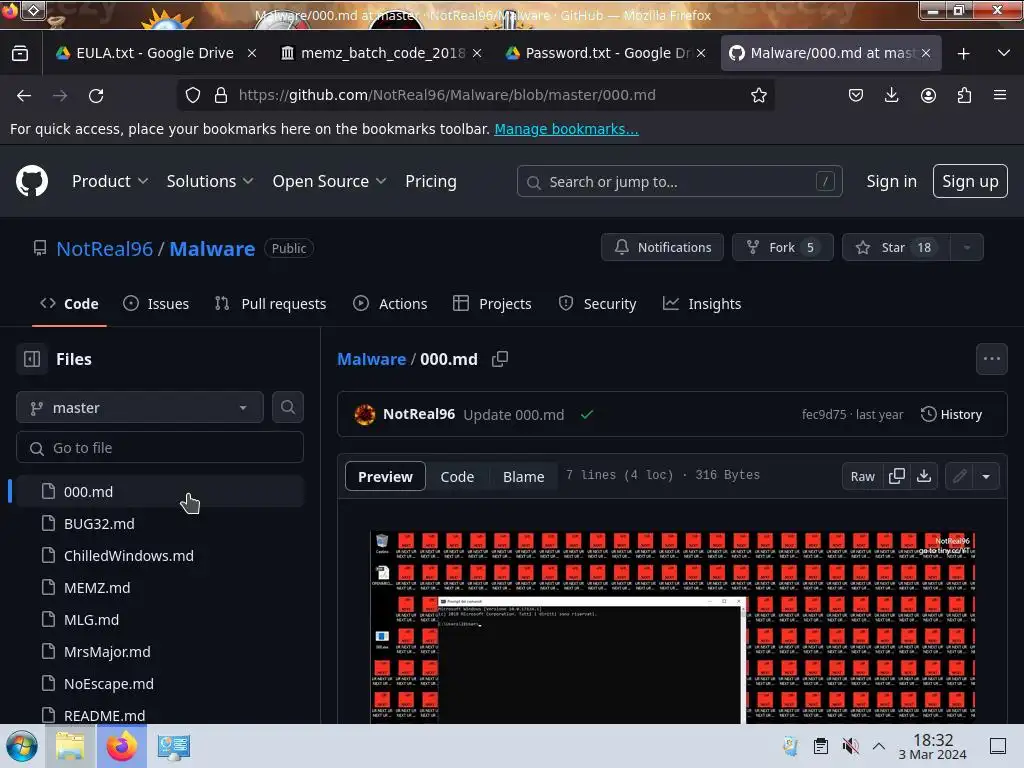
Task: Open the Security tab
Action: tap(597, 304)
